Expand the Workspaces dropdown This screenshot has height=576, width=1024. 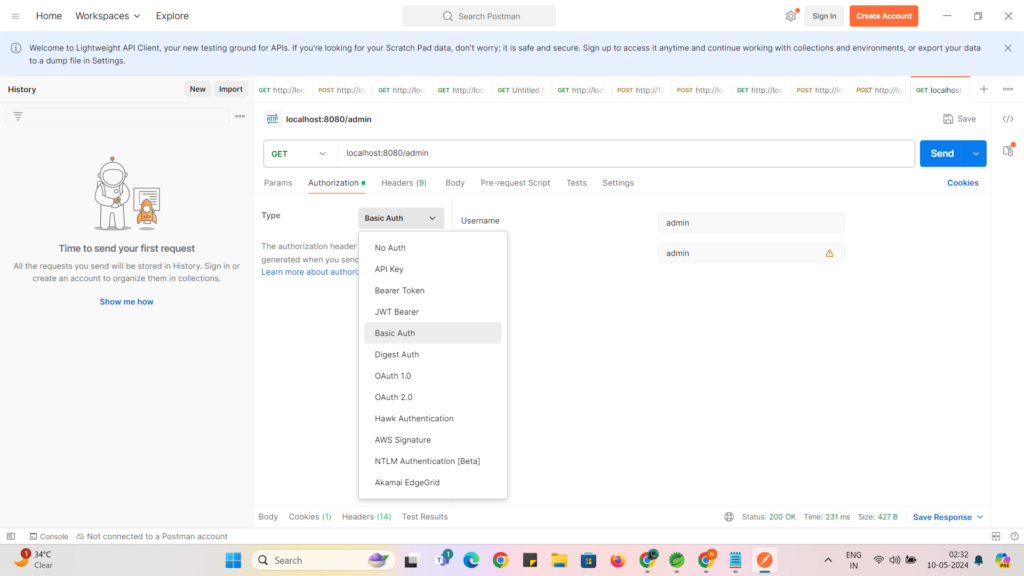click(x=108, y=16)
